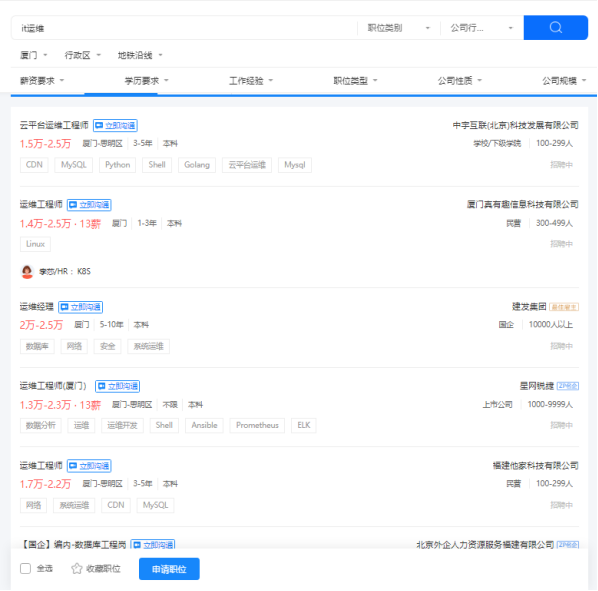Click the search field containing it运维
The height and width of the screenshot is (591, 598).
[x=185, y=28]
